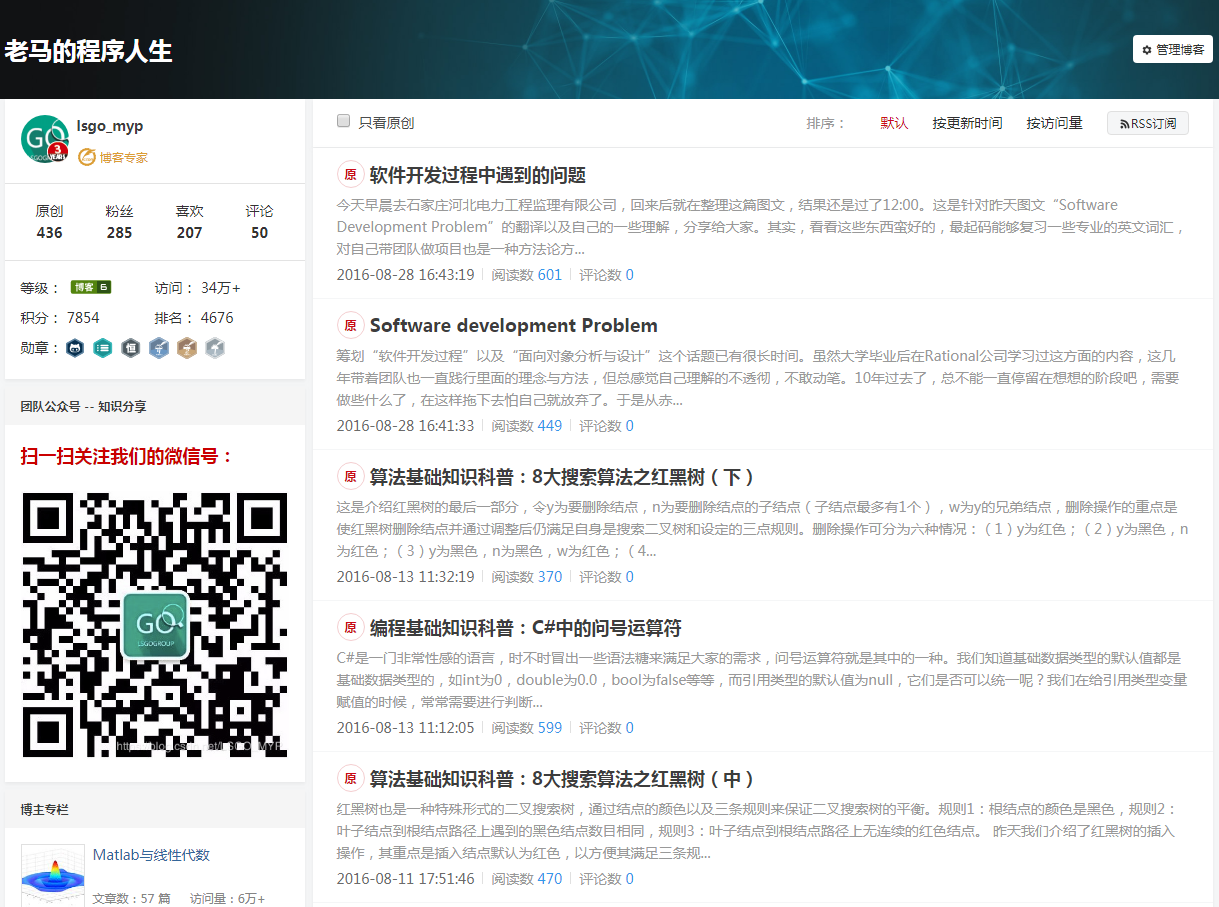1219x907 pixels.
Task: Click 阅读数 449 count
Action: pos(526,426)
